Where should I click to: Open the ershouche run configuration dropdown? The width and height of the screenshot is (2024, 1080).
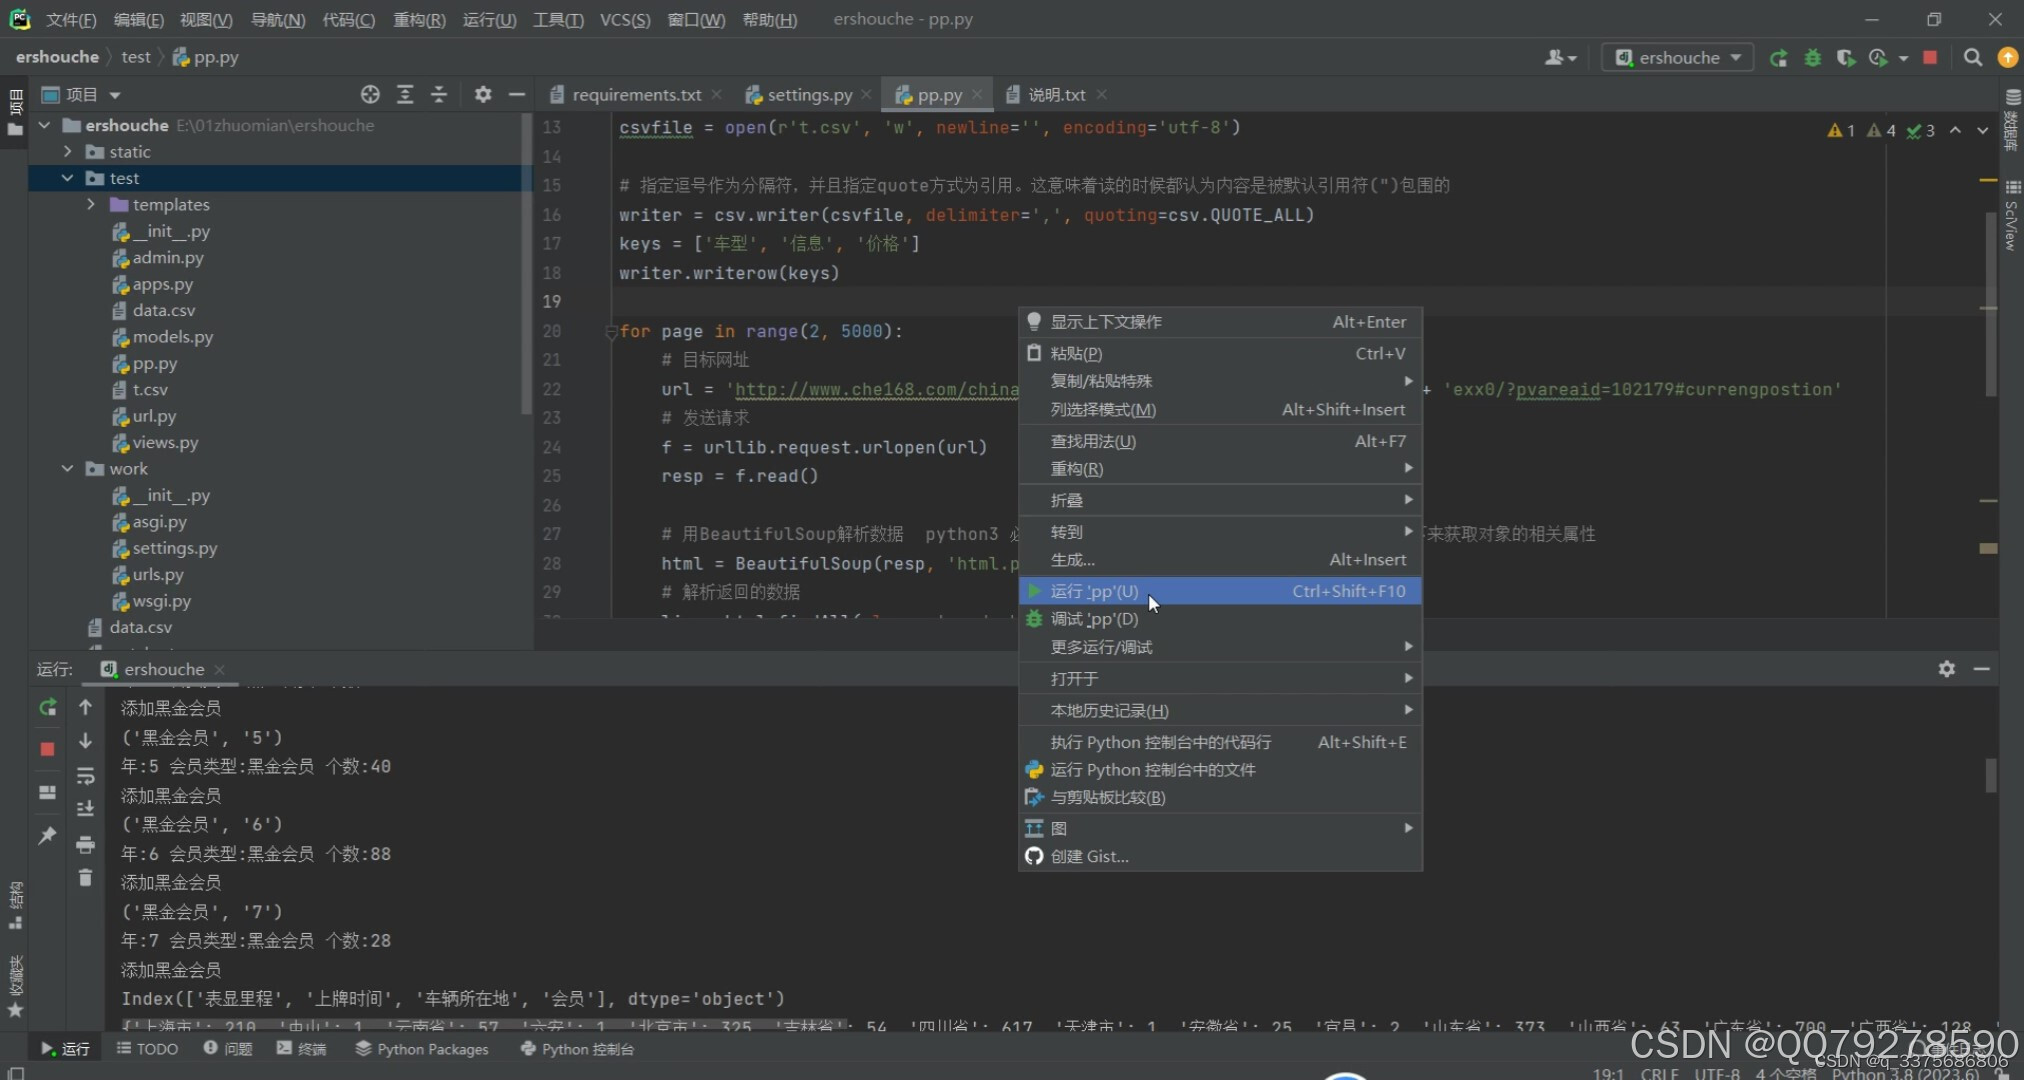pos(1679,58)
